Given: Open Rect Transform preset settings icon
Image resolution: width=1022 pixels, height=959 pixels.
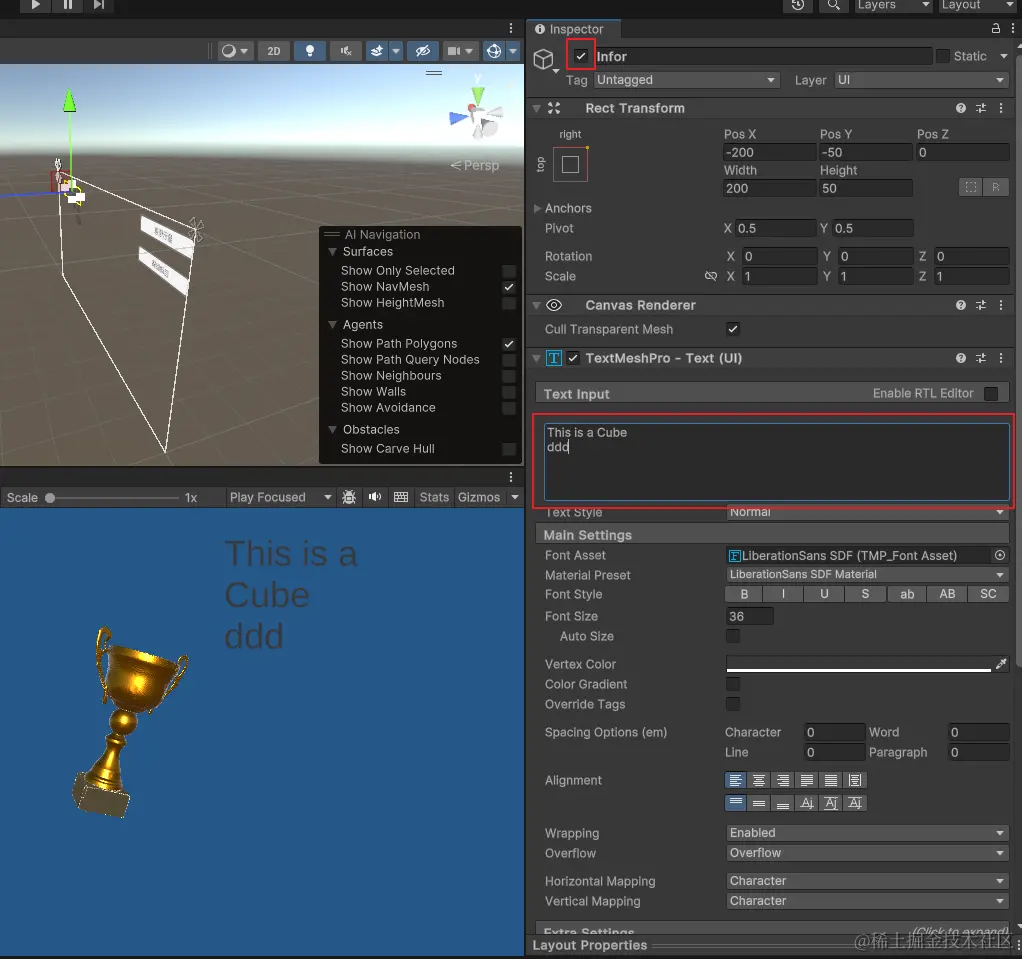Looking at the screenshot, I should coord(981,108).
